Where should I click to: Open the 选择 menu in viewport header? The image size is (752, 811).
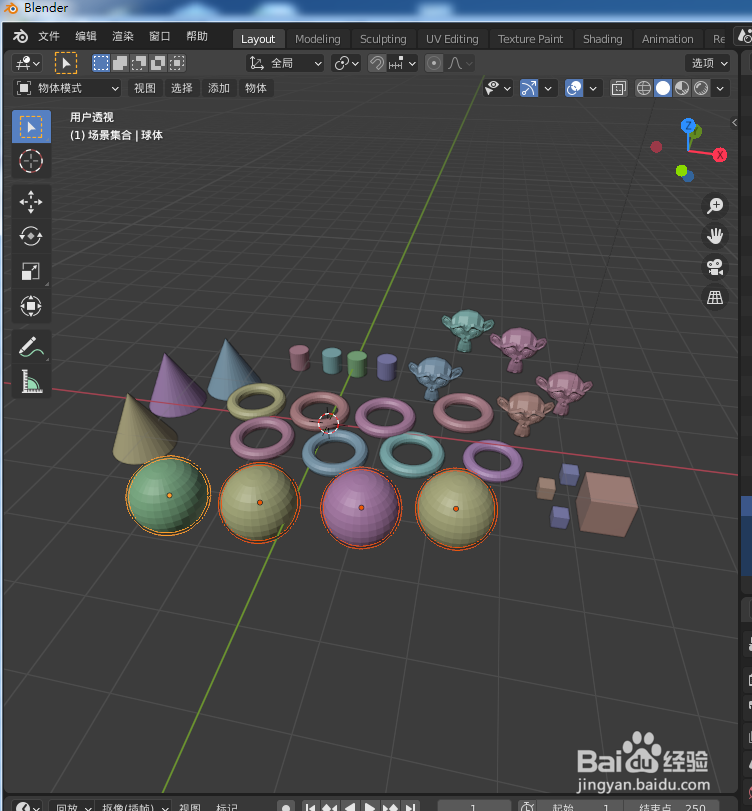182,88
